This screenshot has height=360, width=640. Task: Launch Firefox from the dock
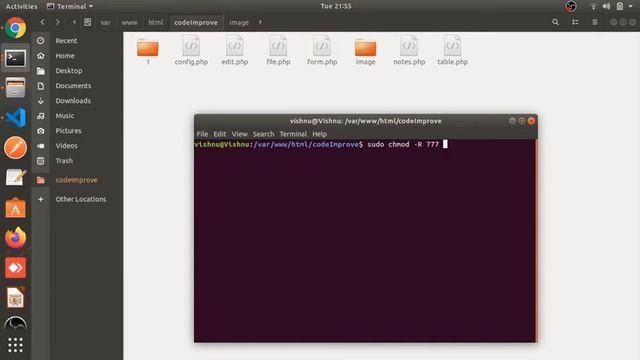click(16, 238)
